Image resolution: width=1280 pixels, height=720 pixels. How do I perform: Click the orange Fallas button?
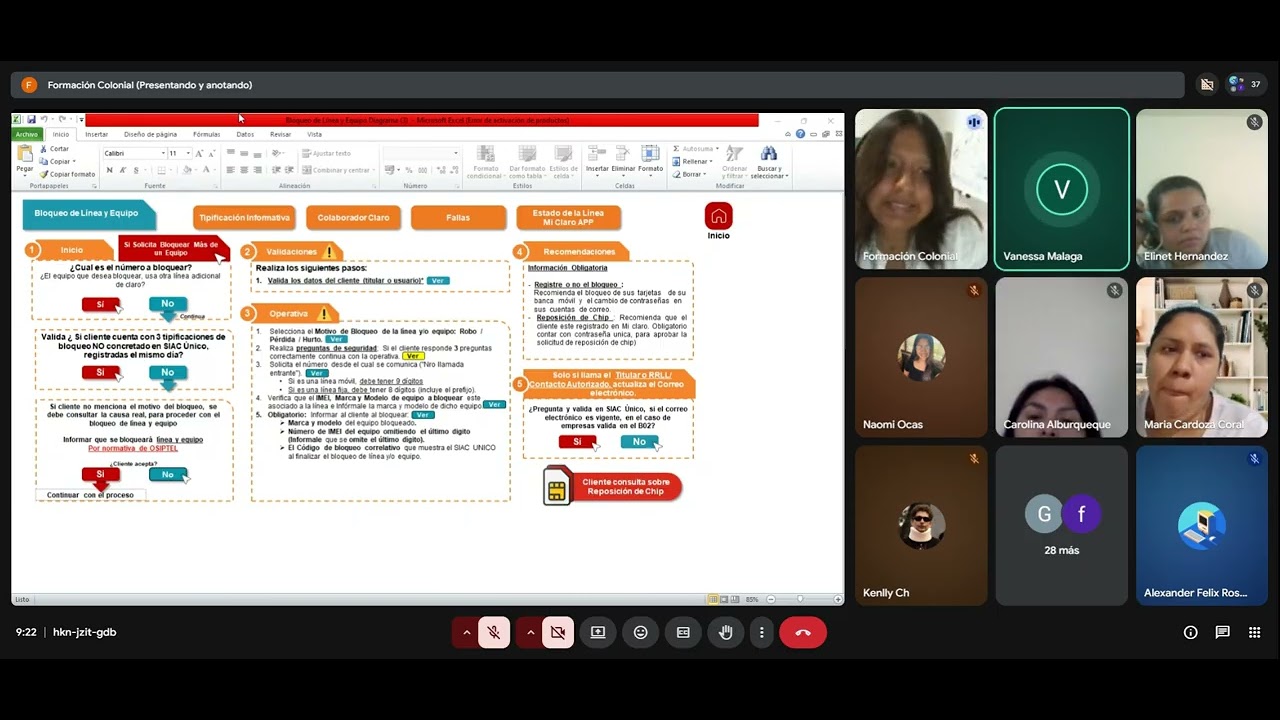tap(458, 217)
